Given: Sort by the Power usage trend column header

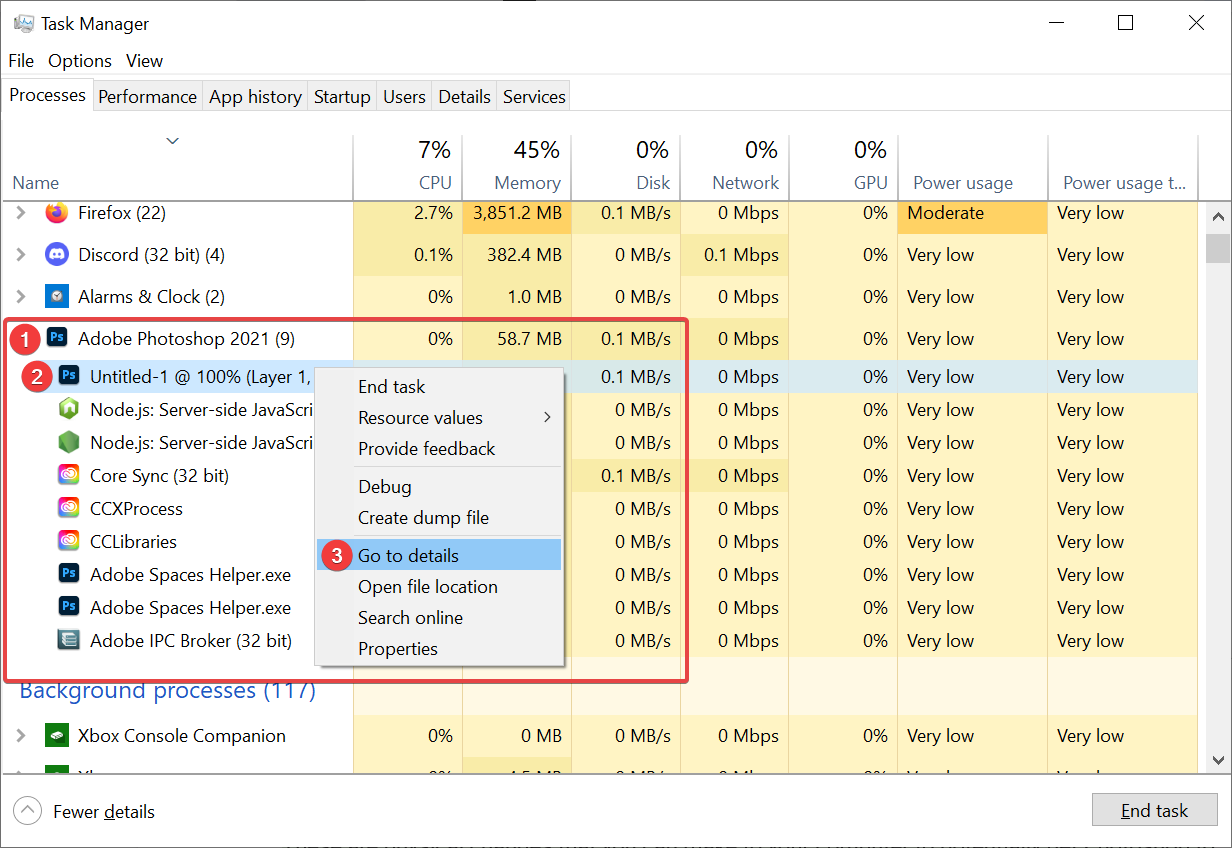Looking at the screenshot, I should point(1122,167).
